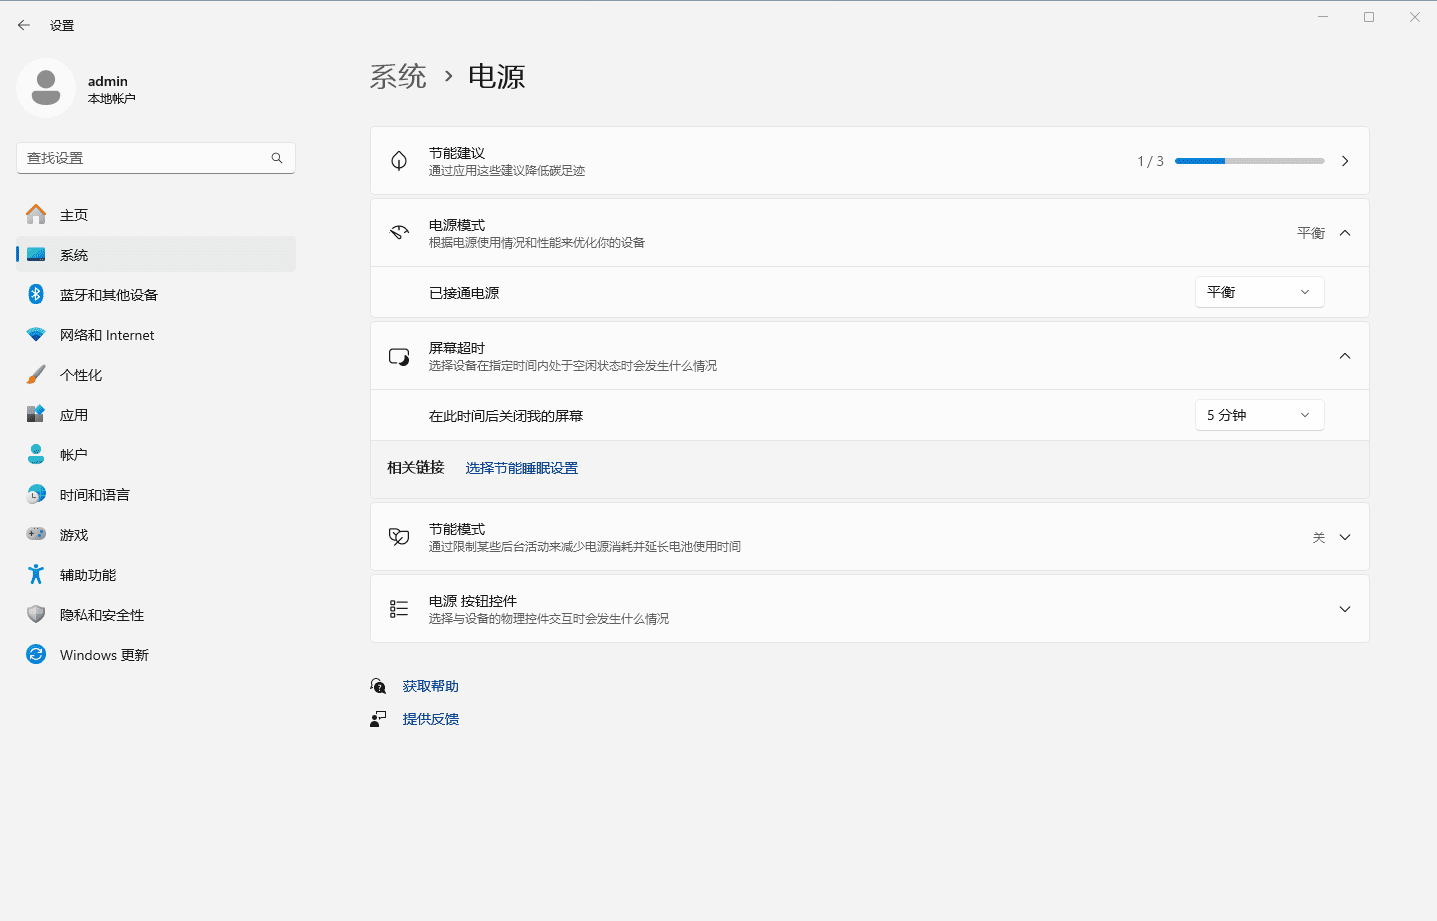Click the 电源 按钮控件 title text
This screenshot has height=921, width=1437.
pos(473,601)
